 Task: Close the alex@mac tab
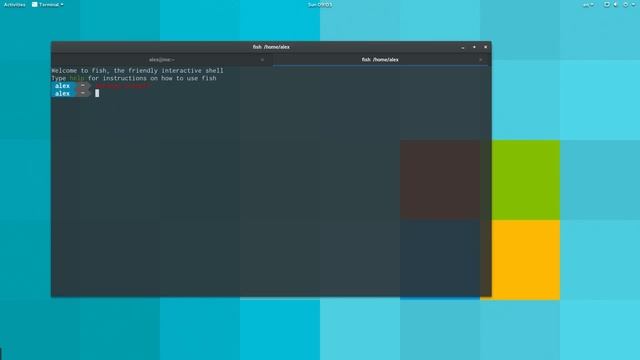pos(262,60)
